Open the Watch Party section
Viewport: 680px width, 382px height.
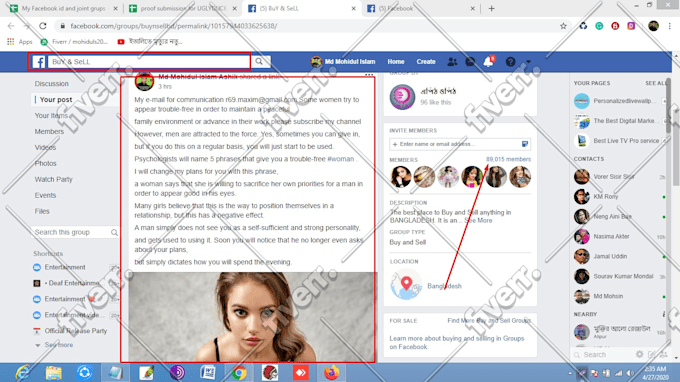click(x=53, y=179)
